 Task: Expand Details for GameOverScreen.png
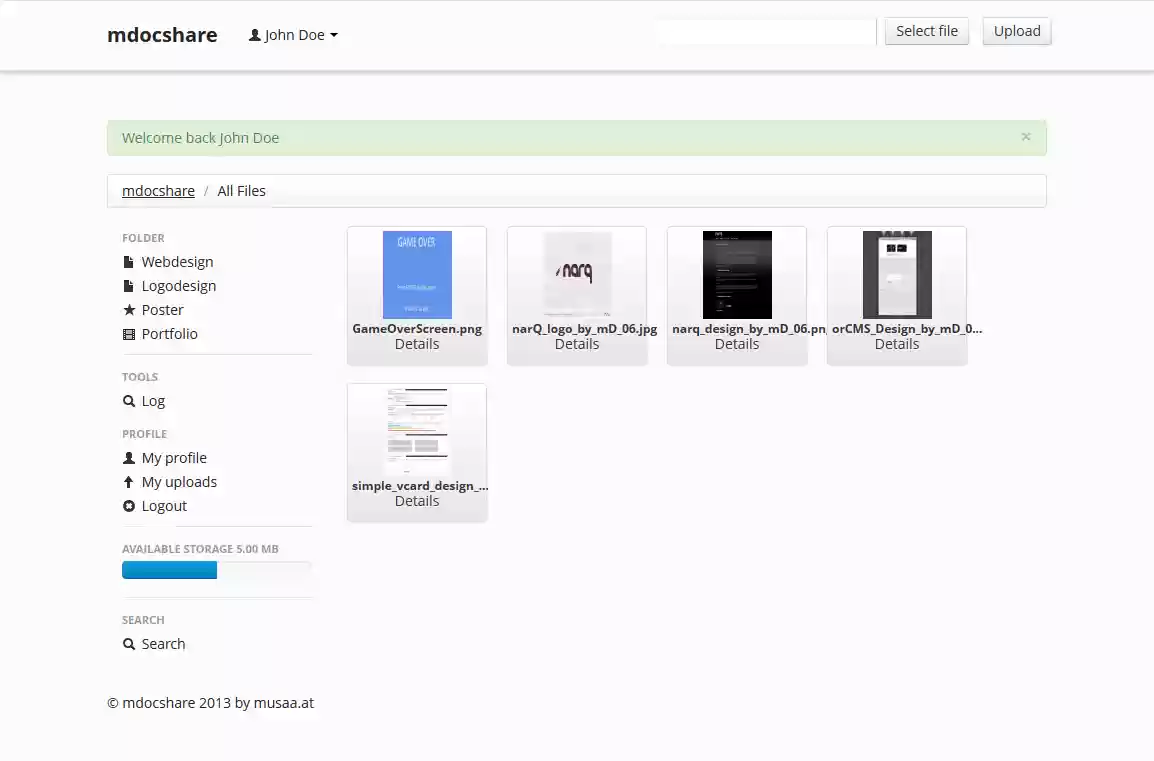[417, 343]
